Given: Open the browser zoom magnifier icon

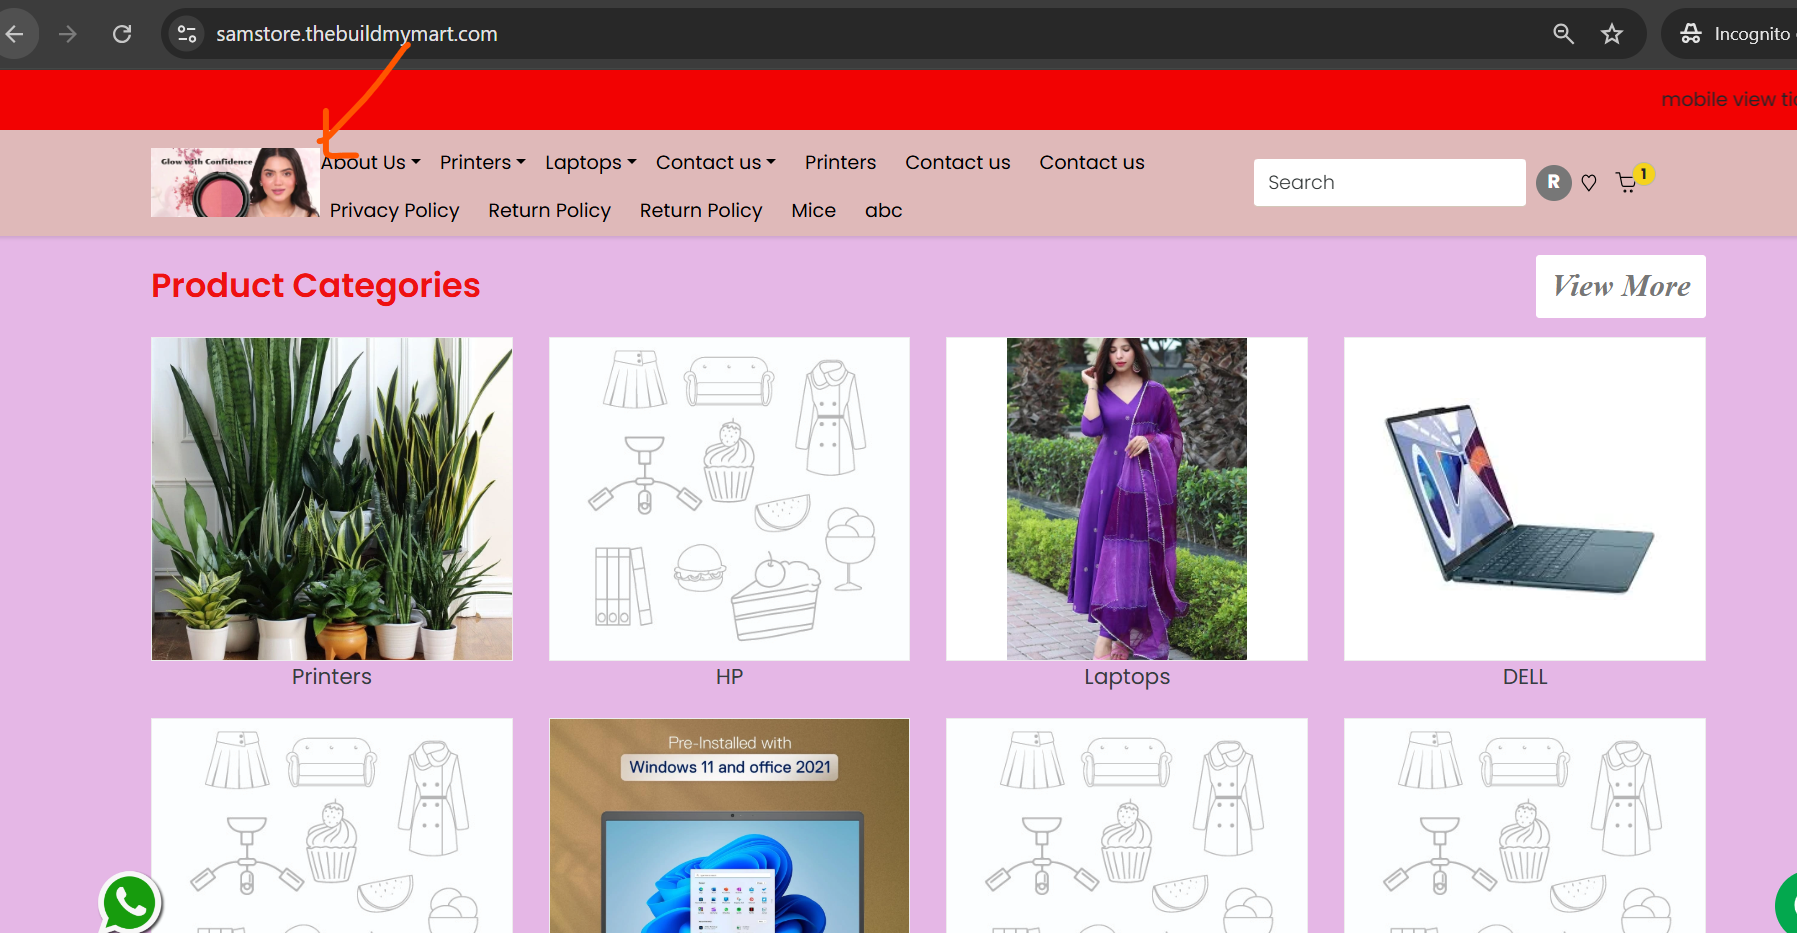Looking at the screenshot, I should (x=1563, y=34).
